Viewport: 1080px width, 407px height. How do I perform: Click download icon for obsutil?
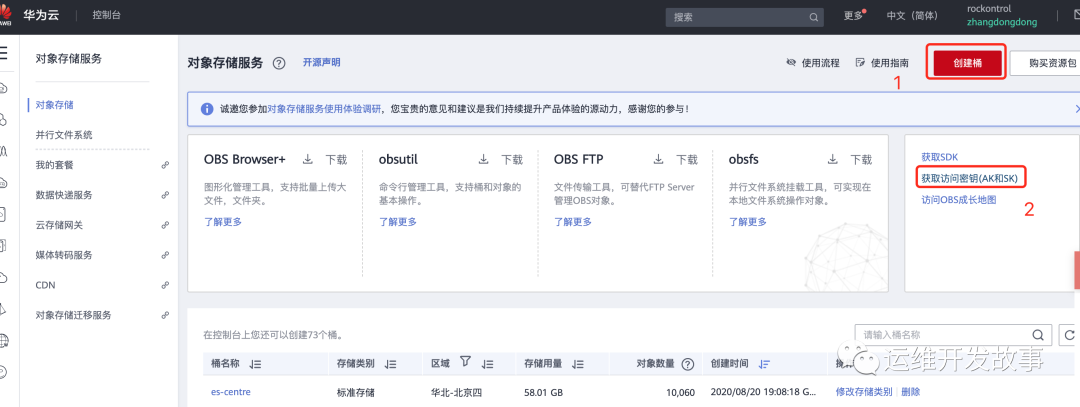tap(483, 160)
